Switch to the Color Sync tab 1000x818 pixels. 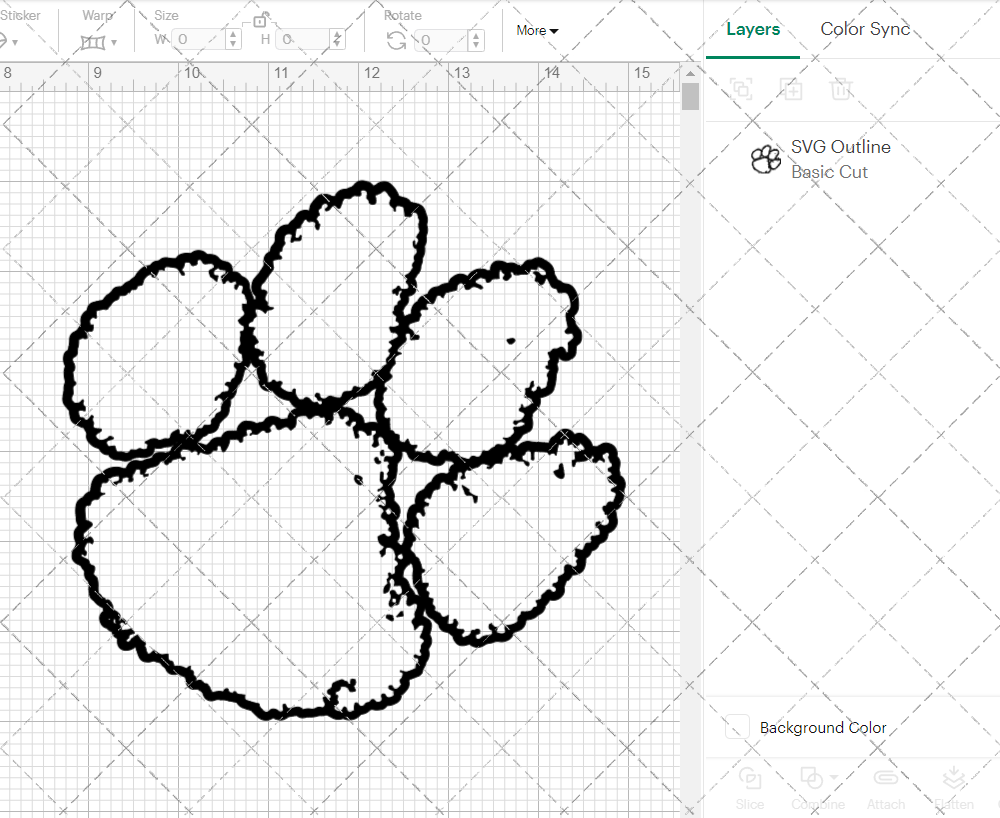[865, 29]
